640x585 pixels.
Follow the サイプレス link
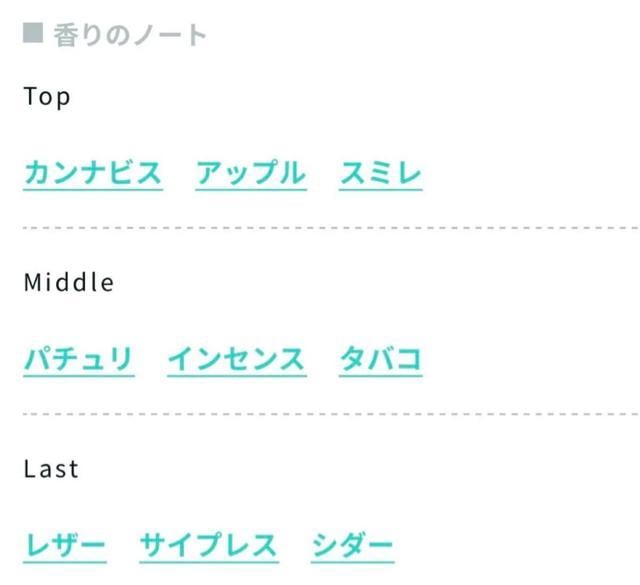click(209, 546)
